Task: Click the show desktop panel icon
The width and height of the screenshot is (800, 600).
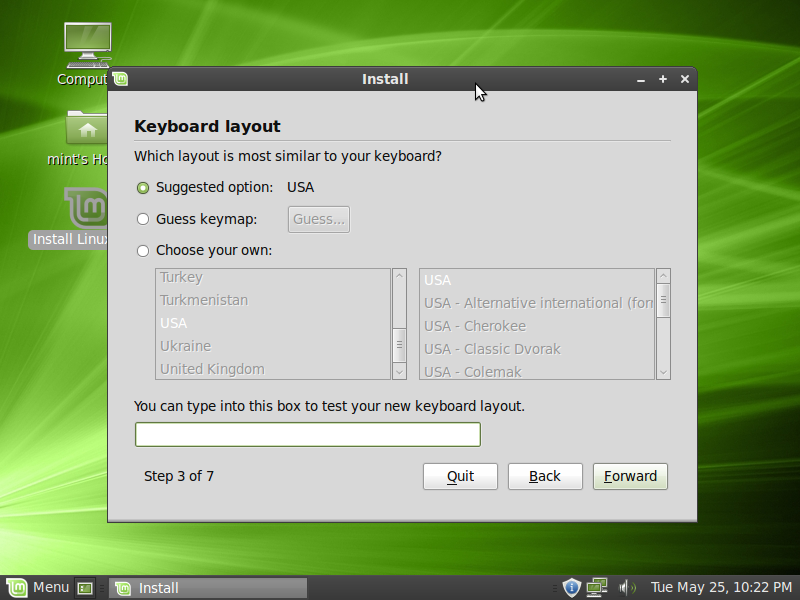Action: 85,587
